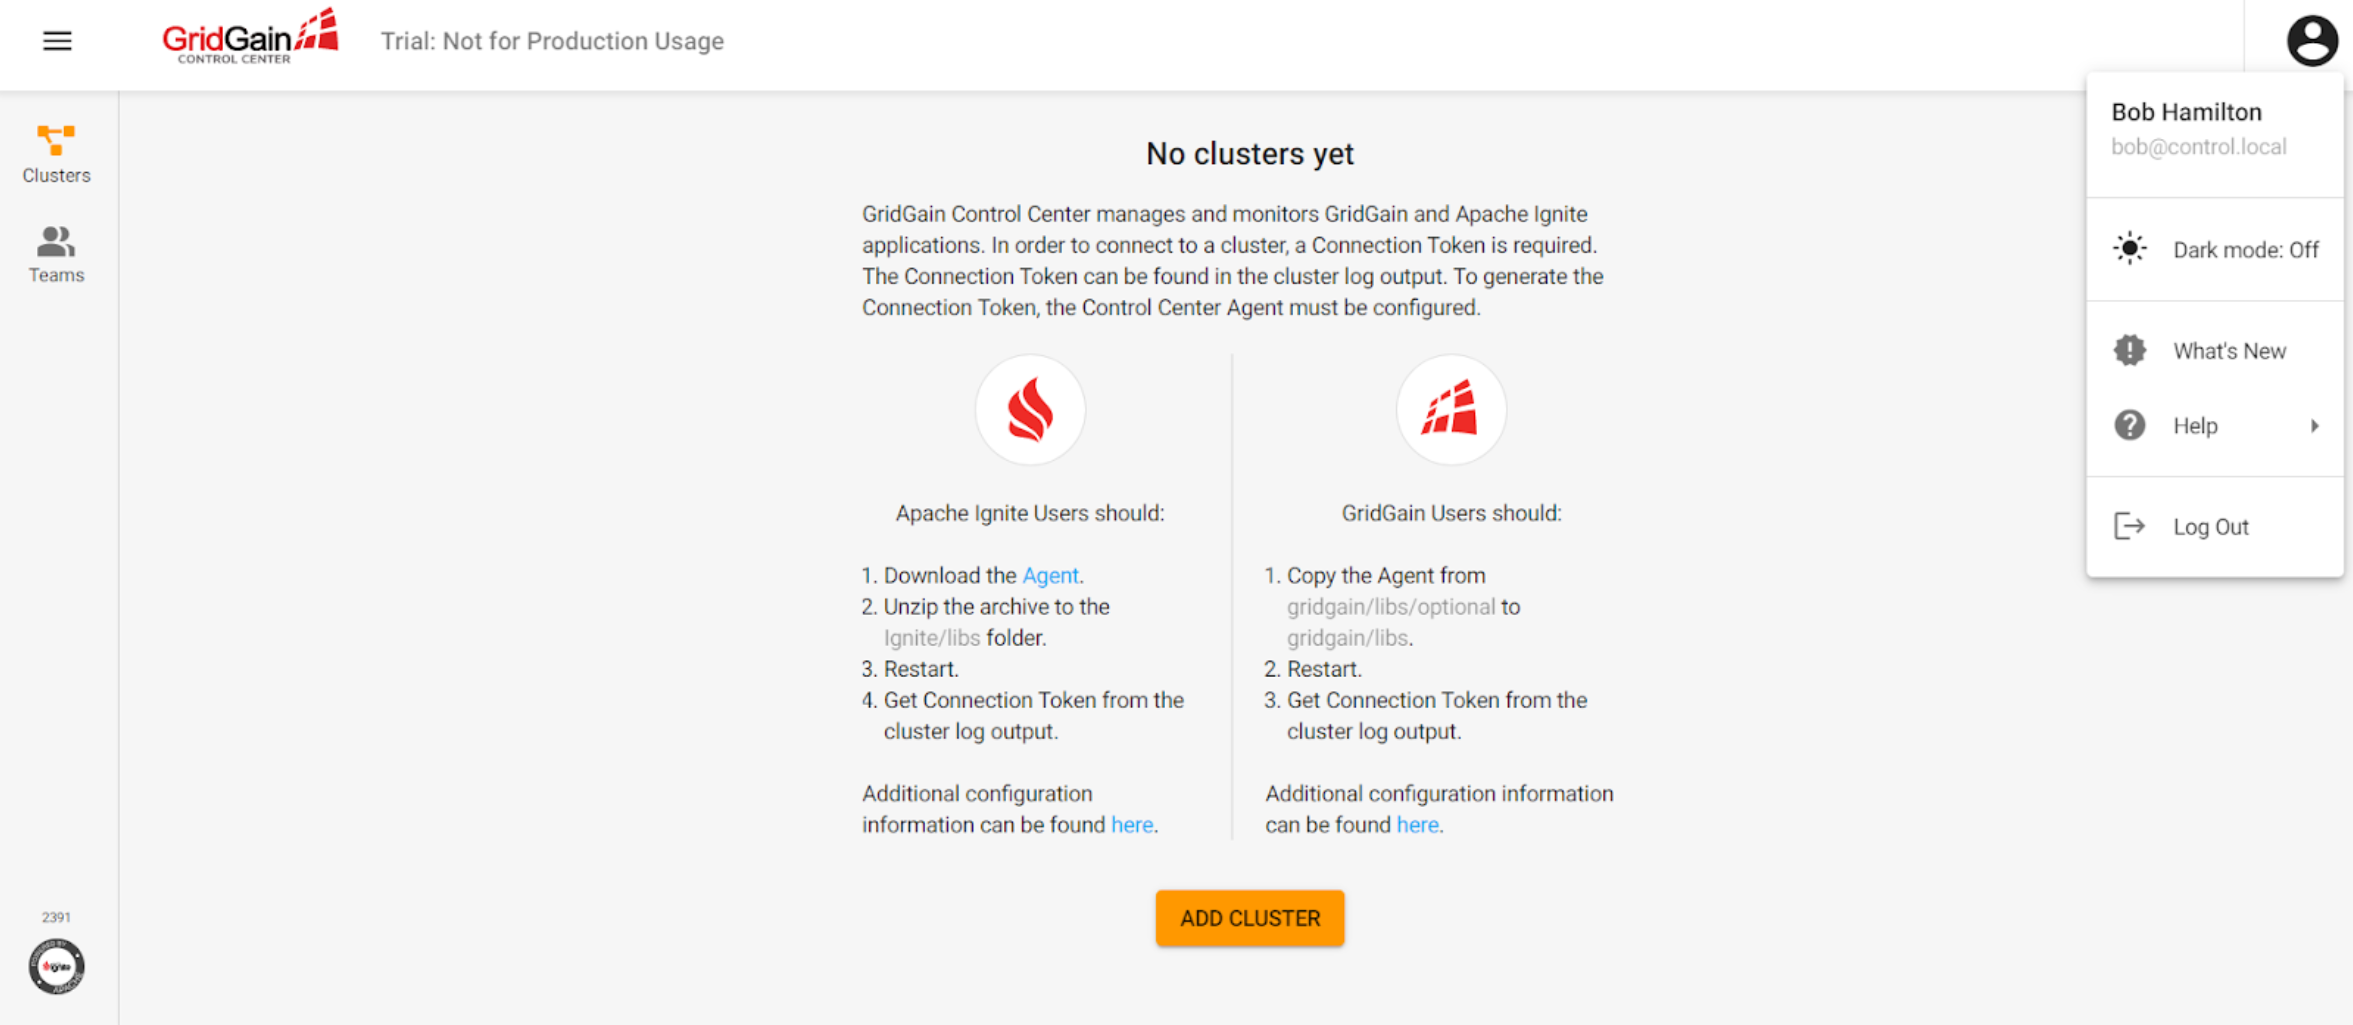Screen dimensions: 2353x1025
Task: Click the user account avatar icon
Action: tap(2311, 41)
